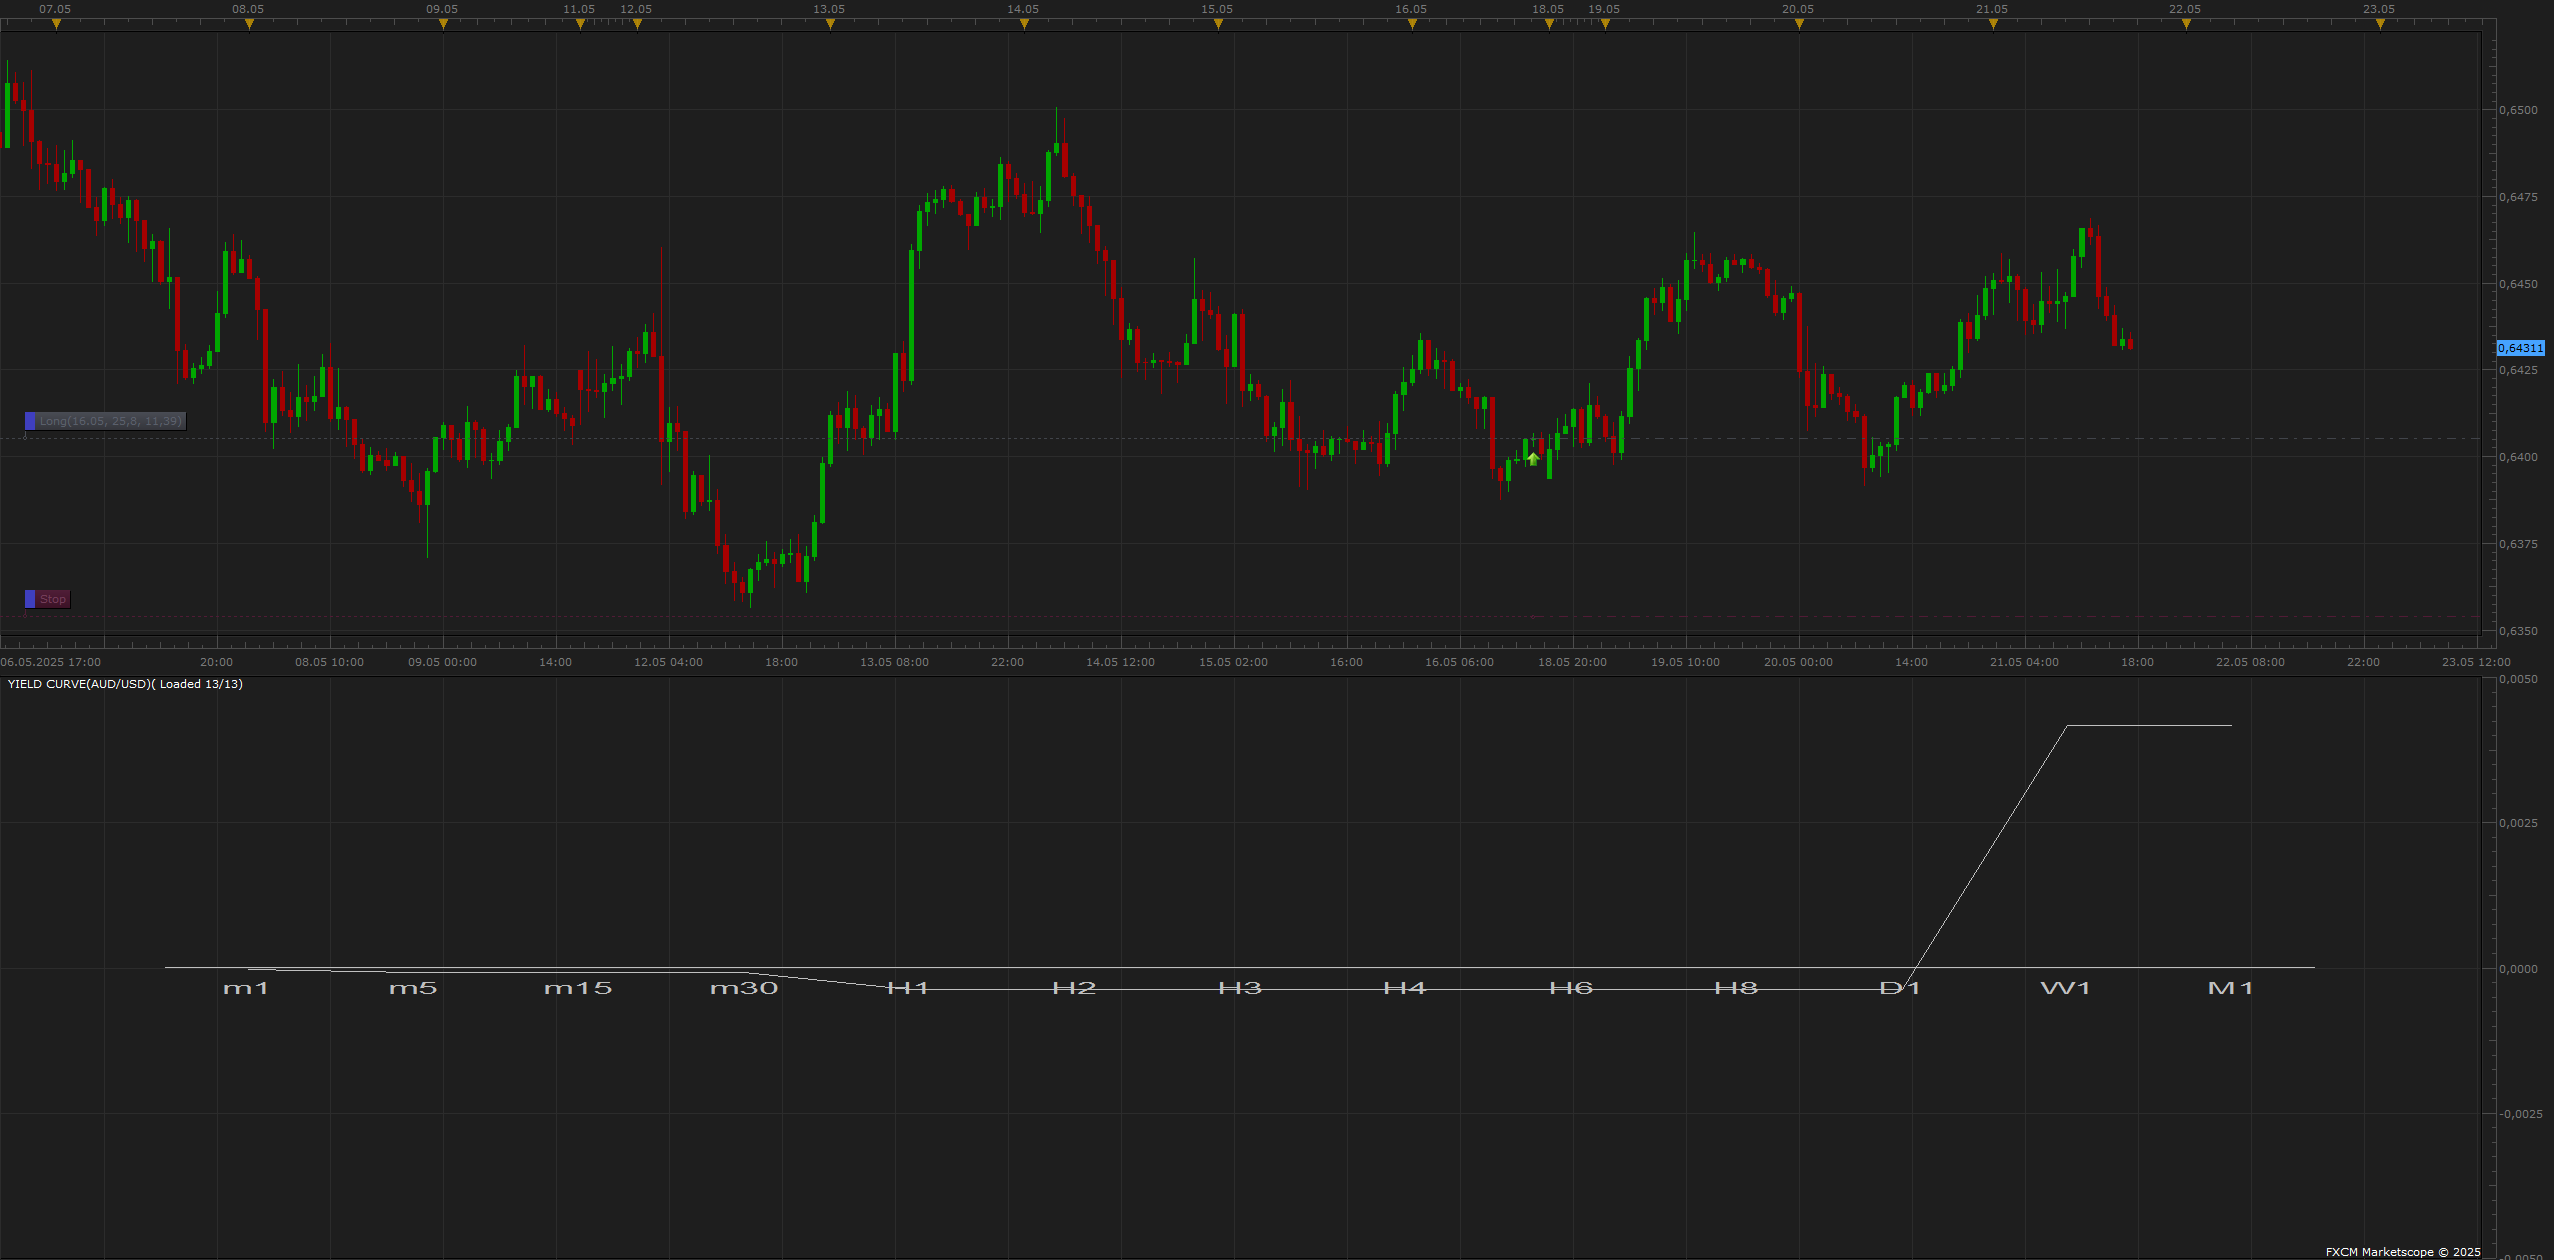The image size is (2554, 1260).
Task: Click the 15.05 02:00 time axis label
Action: click(1234, 662)
